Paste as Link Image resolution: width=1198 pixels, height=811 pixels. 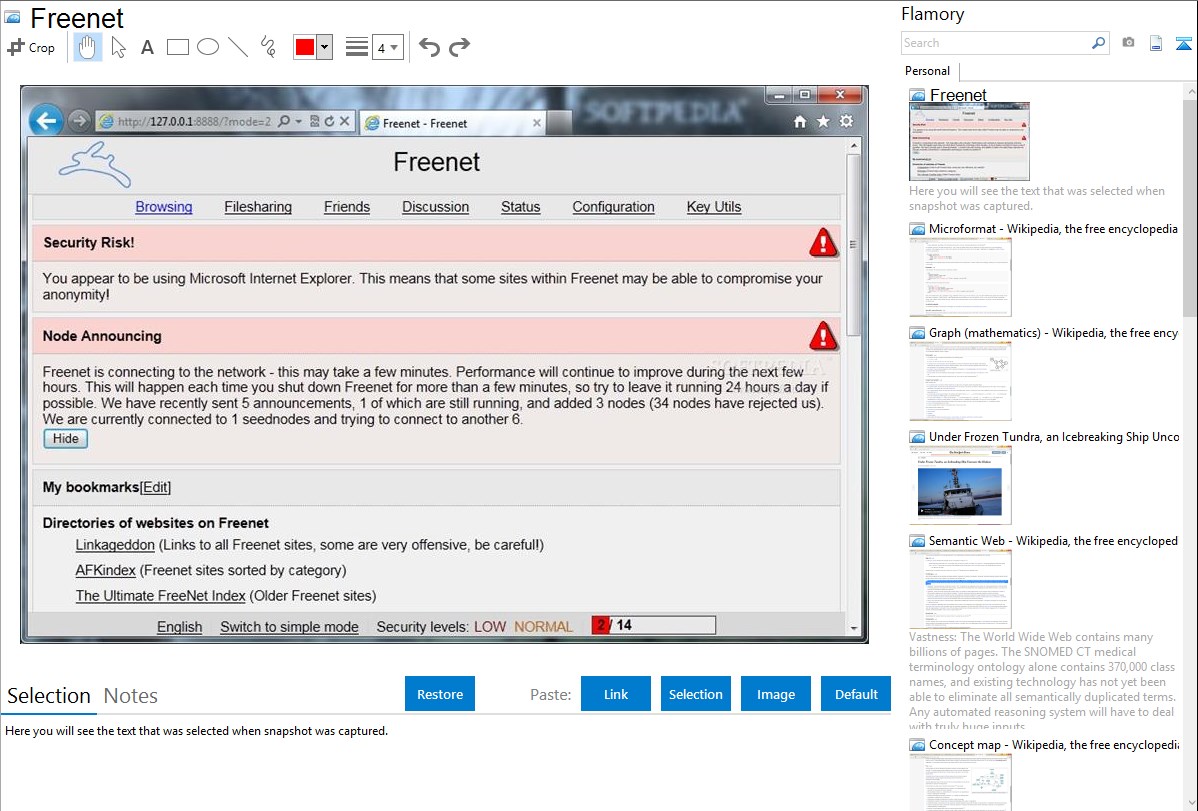tap(616, 694)
